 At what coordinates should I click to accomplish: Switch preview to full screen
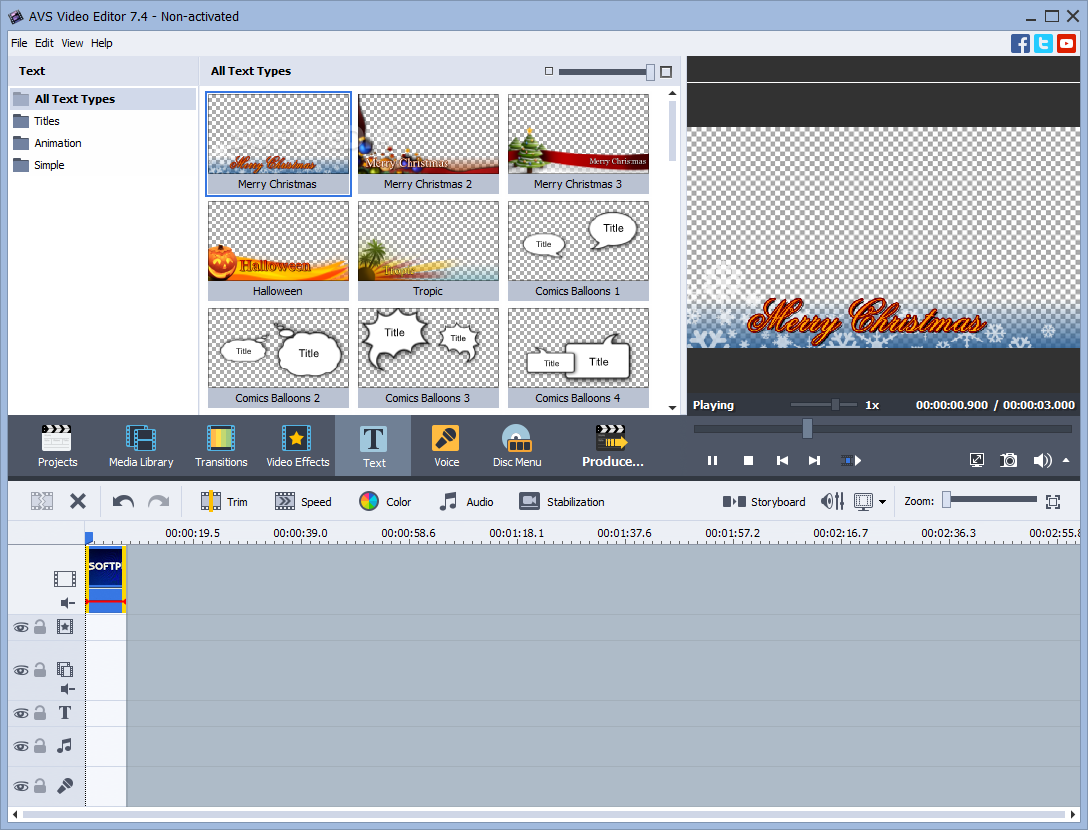click(x=976, y=460)
